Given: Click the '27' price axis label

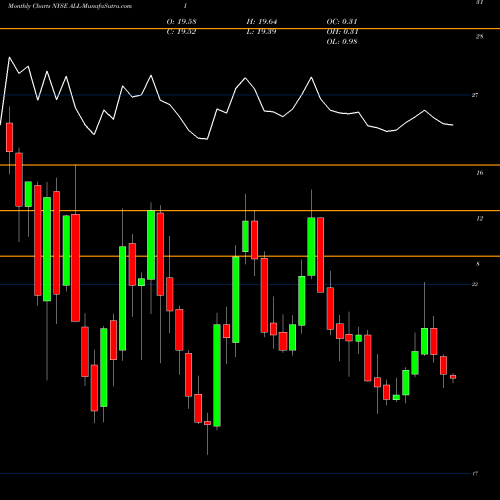Looking at the screenshot, I should [x=475, y=95].
